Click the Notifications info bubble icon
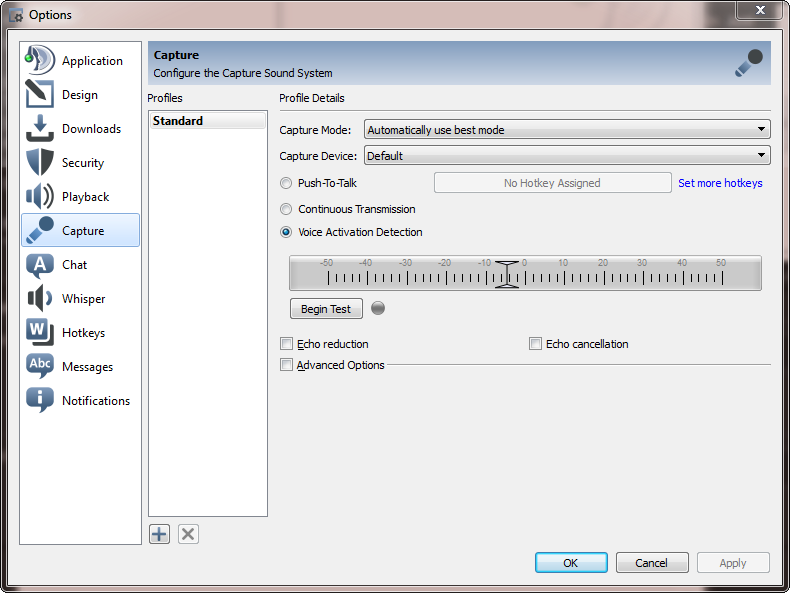 40,400
